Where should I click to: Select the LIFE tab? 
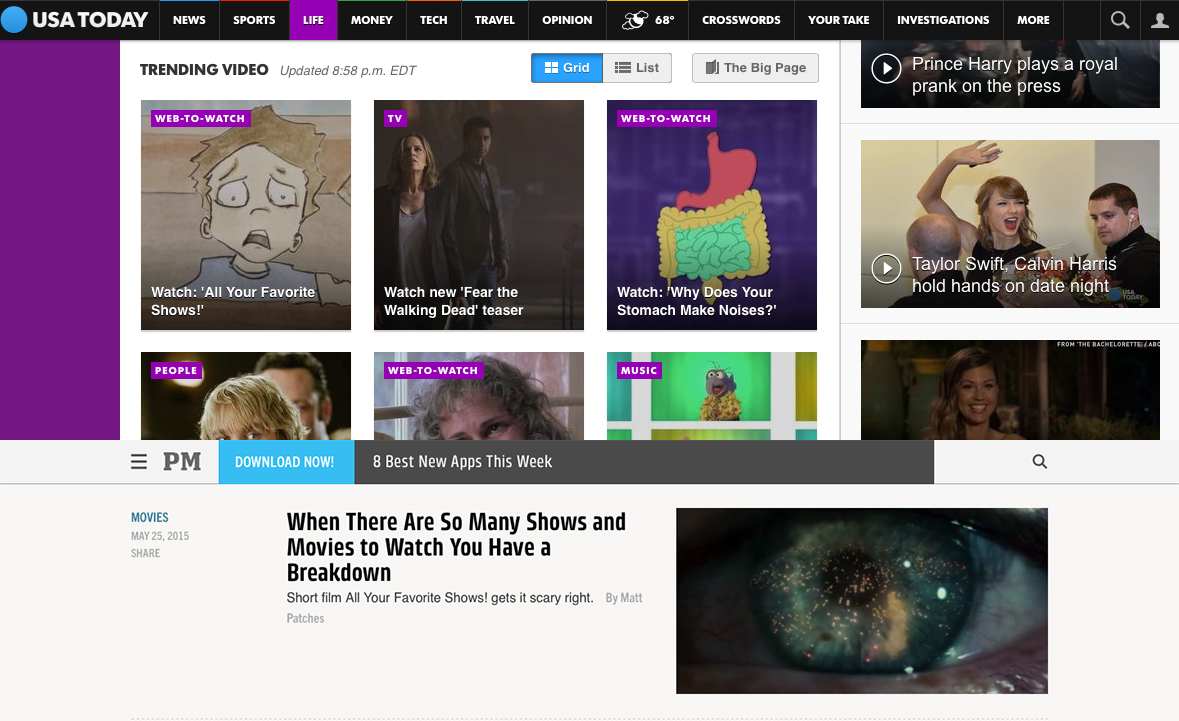(313, 20)
